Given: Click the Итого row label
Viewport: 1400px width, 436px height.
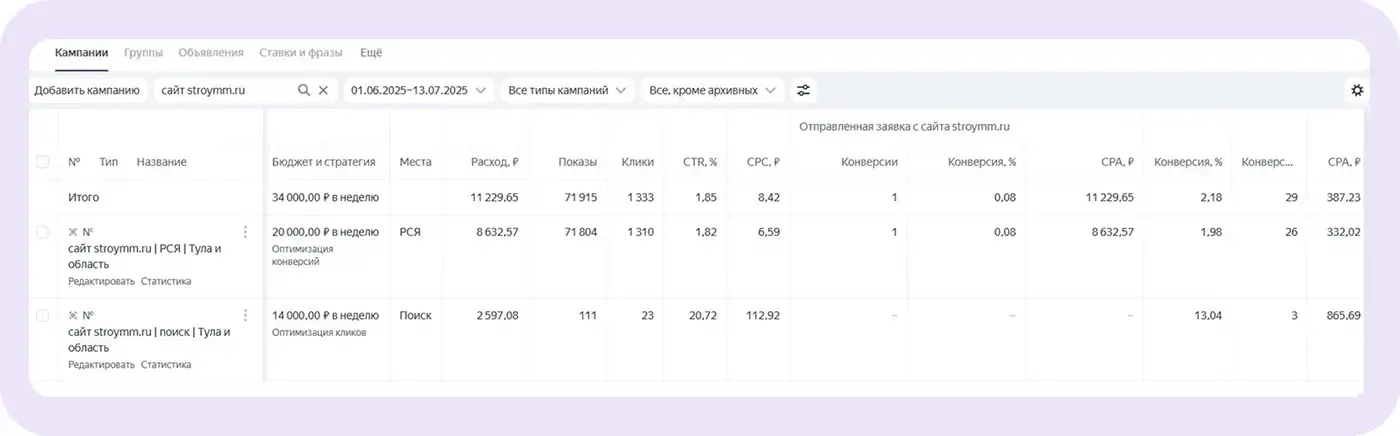Looking at the screenshot, I should click(83, 198).
